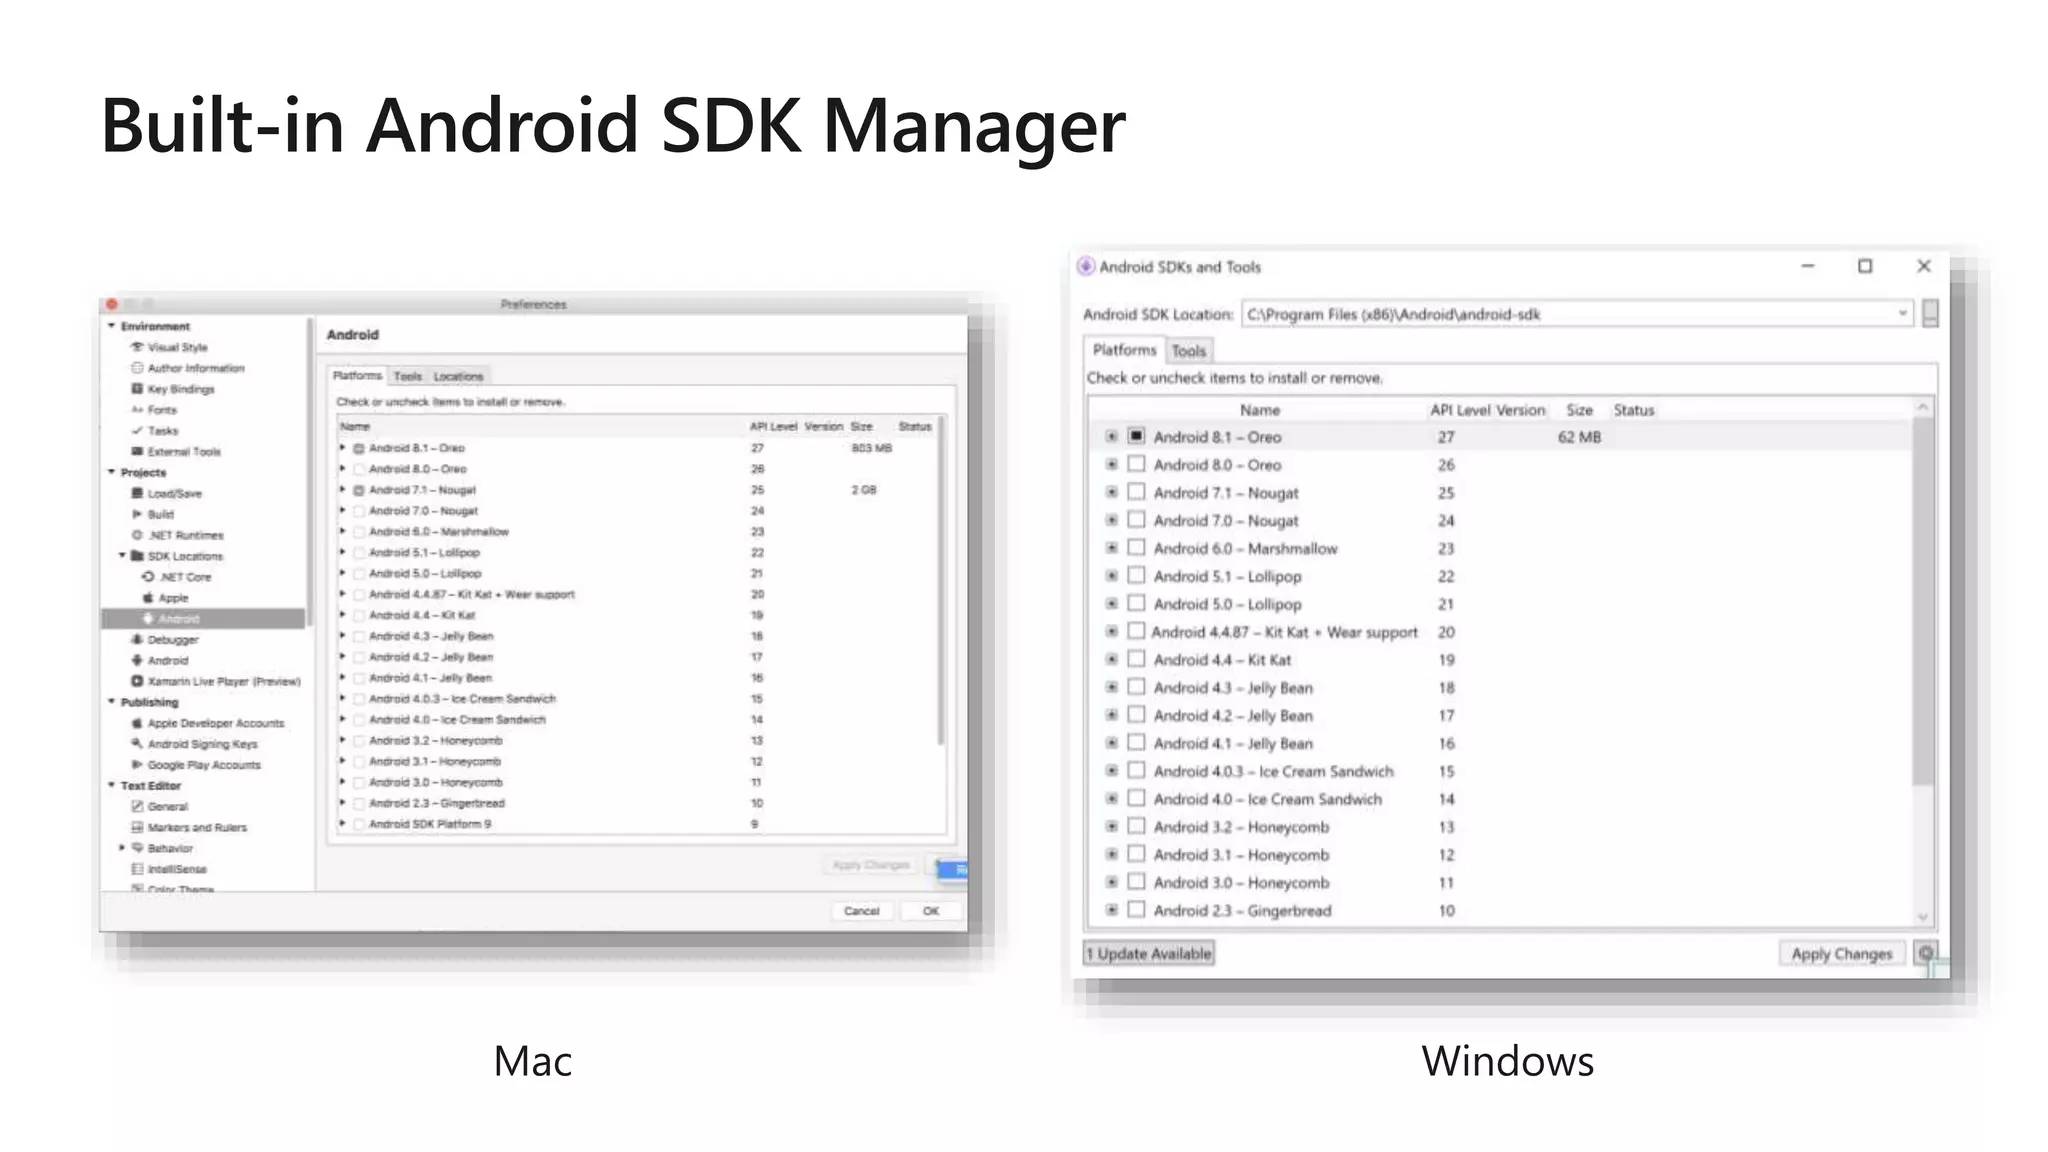Switch to the Tools tab in the Windows dialog

pos(1188,351)
